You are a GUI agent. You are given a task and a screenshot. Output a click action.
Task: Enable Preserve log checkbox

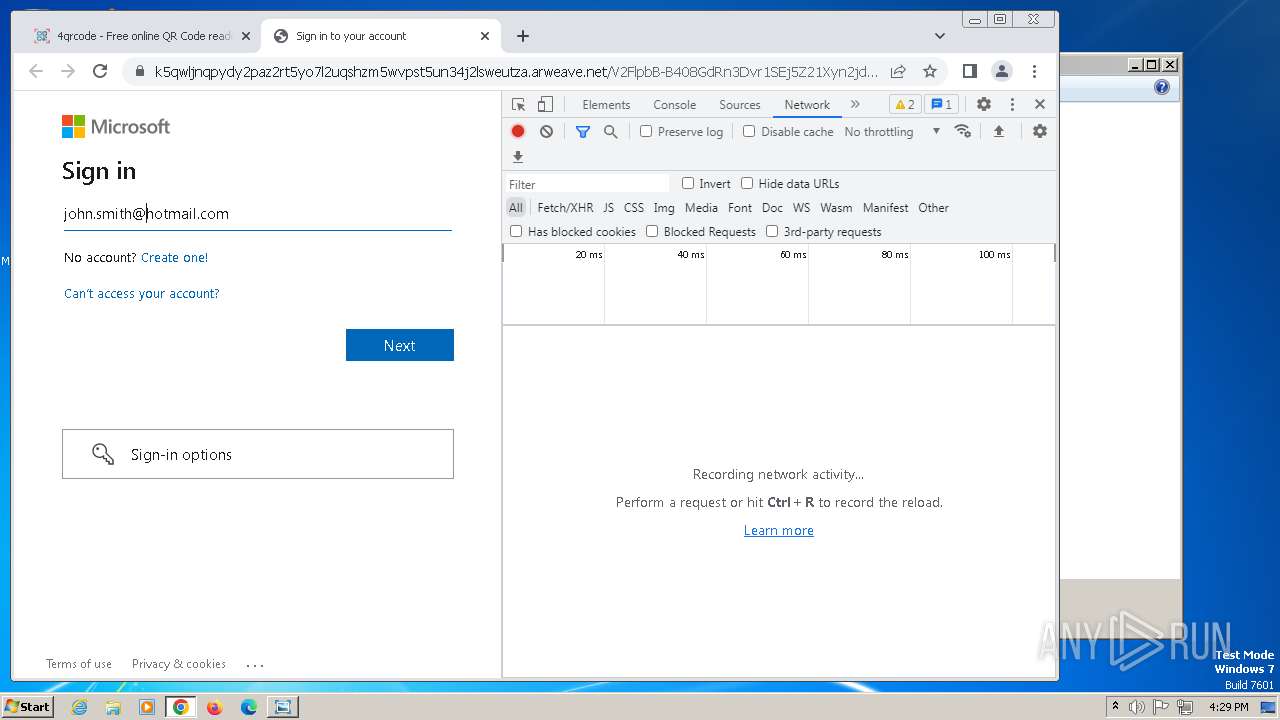click(646, 131)
